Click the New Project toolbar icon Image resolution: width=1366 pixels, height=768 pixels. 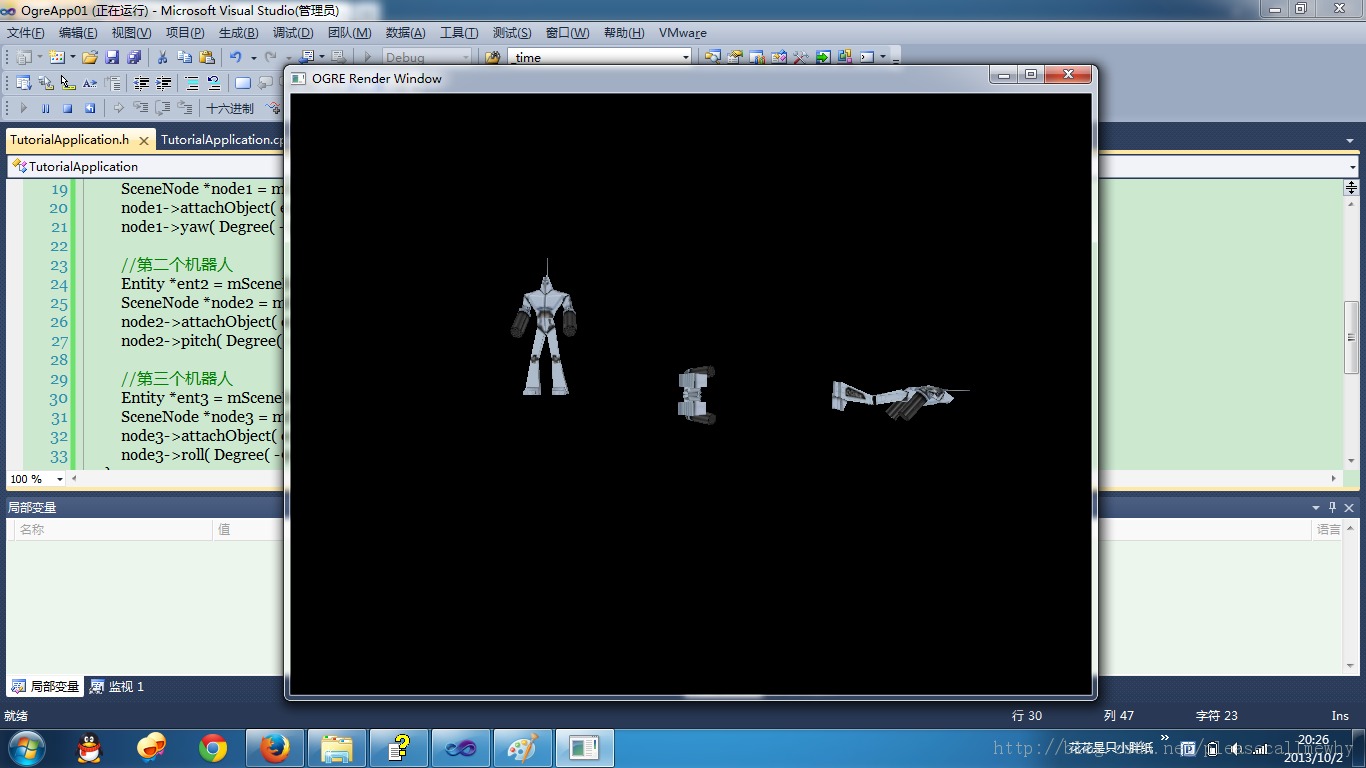[24, 57]
